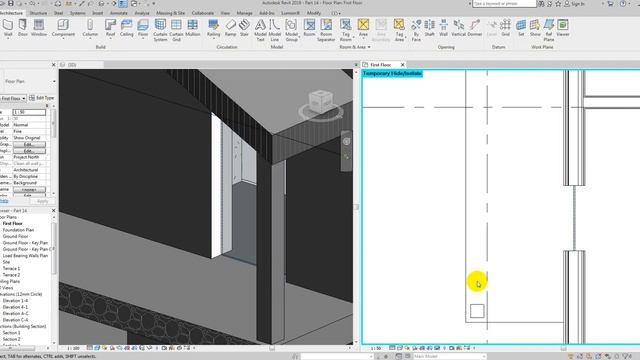Select the Window tool in the Build panel
640x360 pixels.
tap(39, 28)
